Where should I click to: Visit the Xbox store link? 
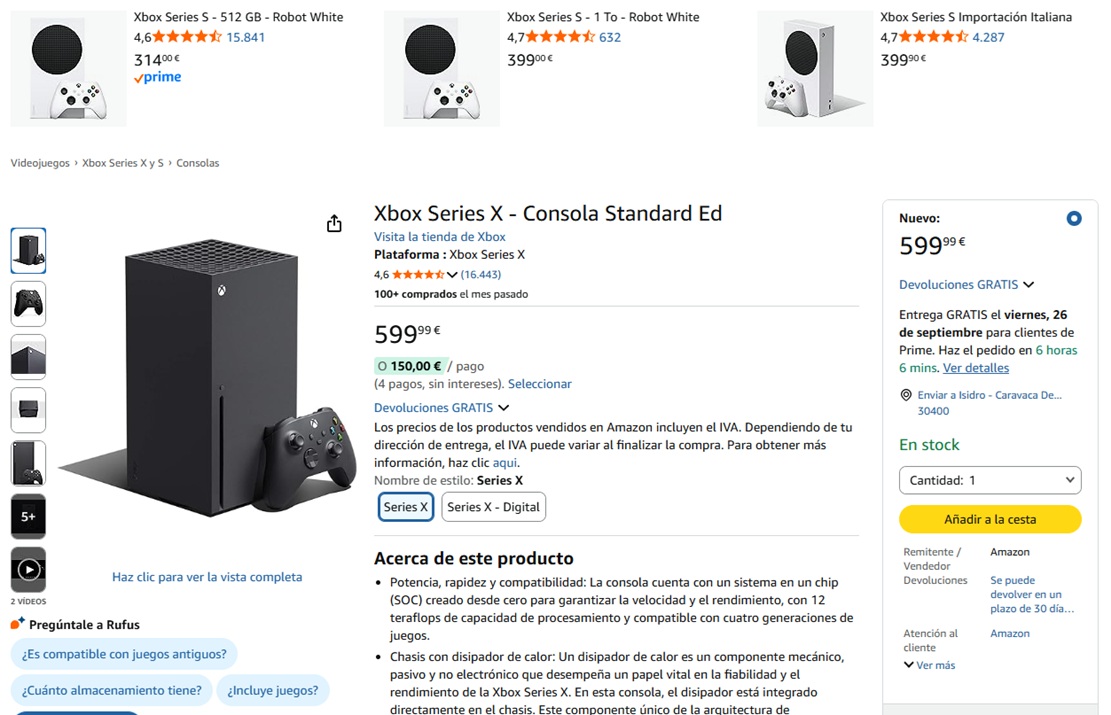(439, 237)
